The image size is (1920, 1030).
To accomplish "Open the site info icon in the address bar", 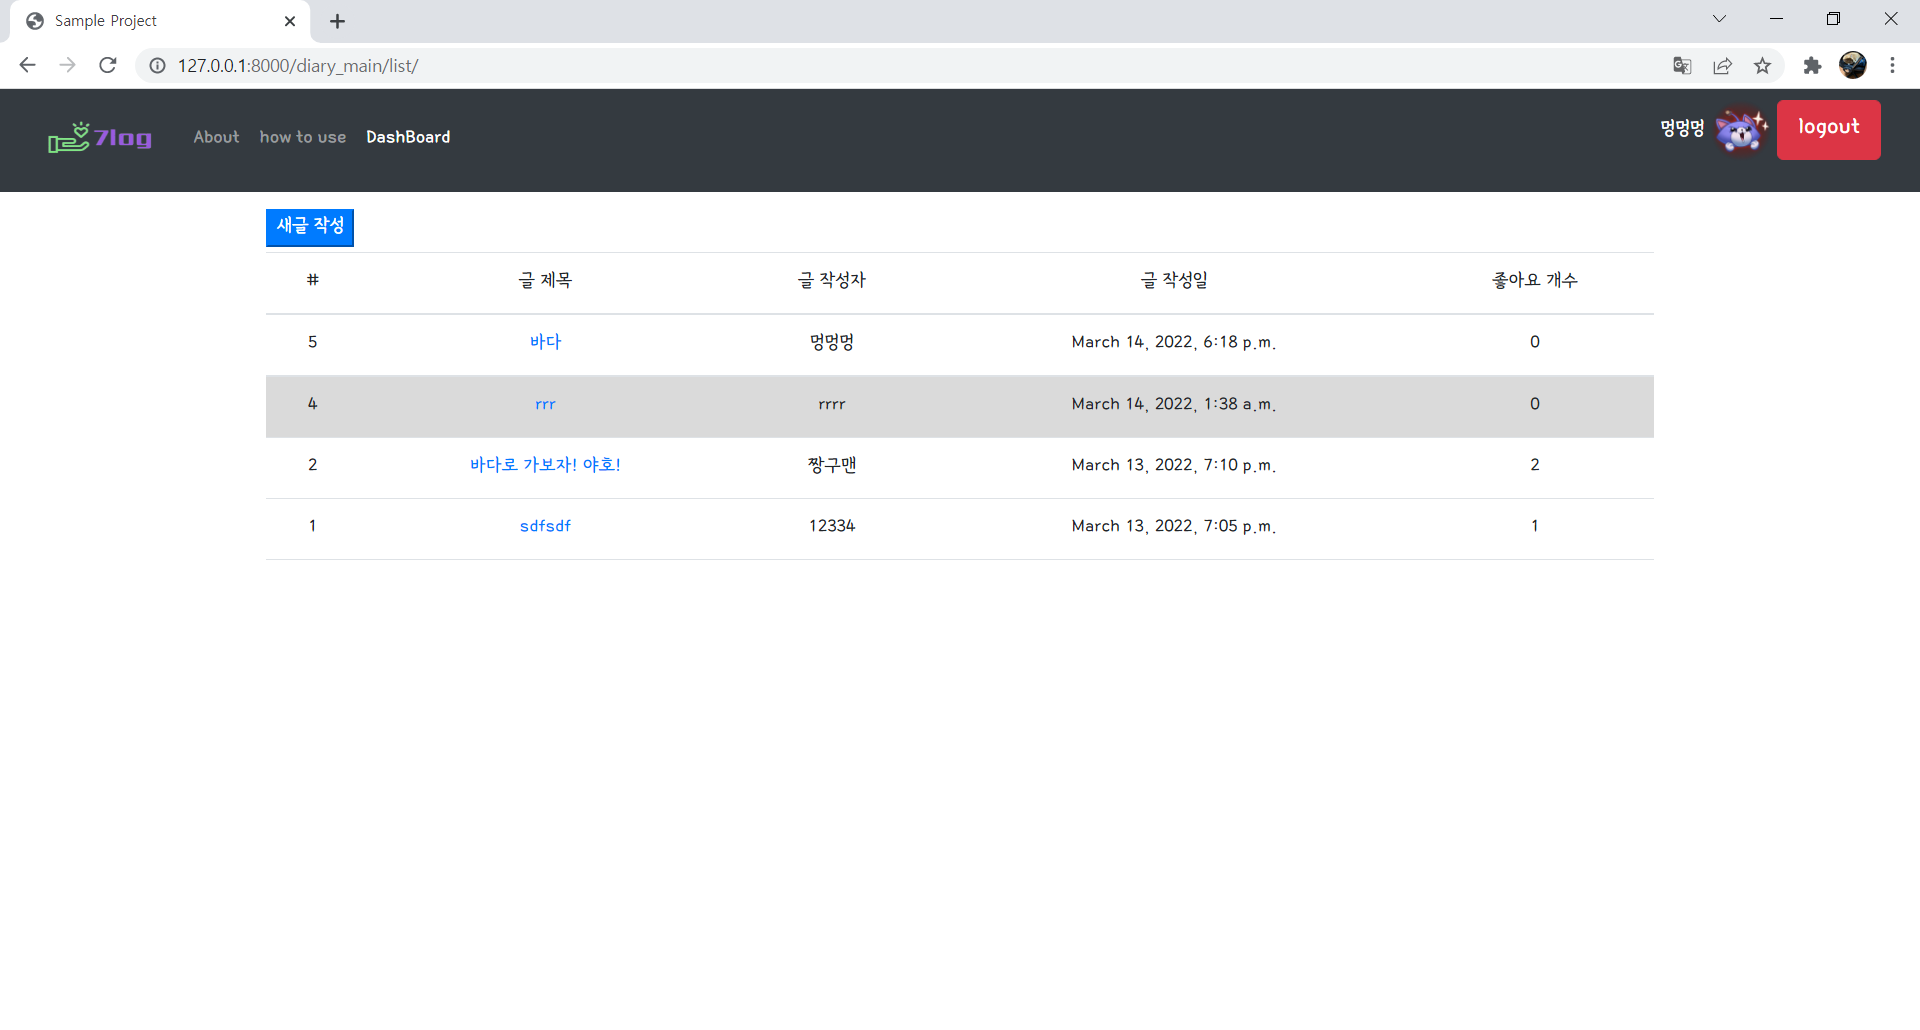I will [x=157, y=65].
